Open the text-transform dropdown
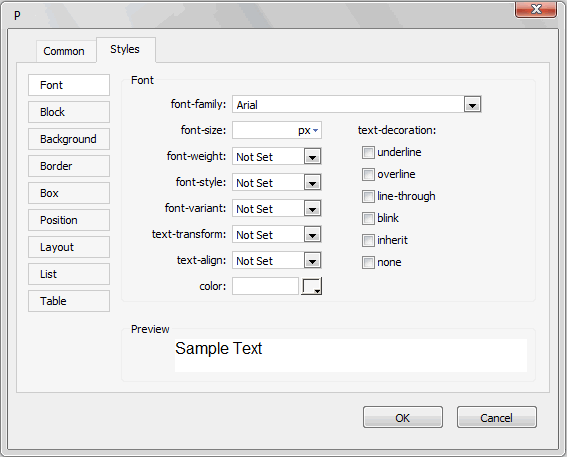Screen dimensions: 567x457 click(312, 235)
